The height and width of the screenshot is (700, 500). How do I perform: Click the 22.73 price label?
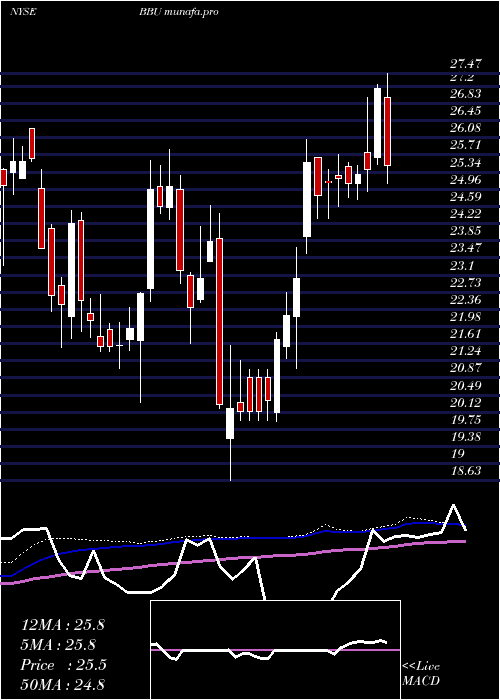(466, 283)
